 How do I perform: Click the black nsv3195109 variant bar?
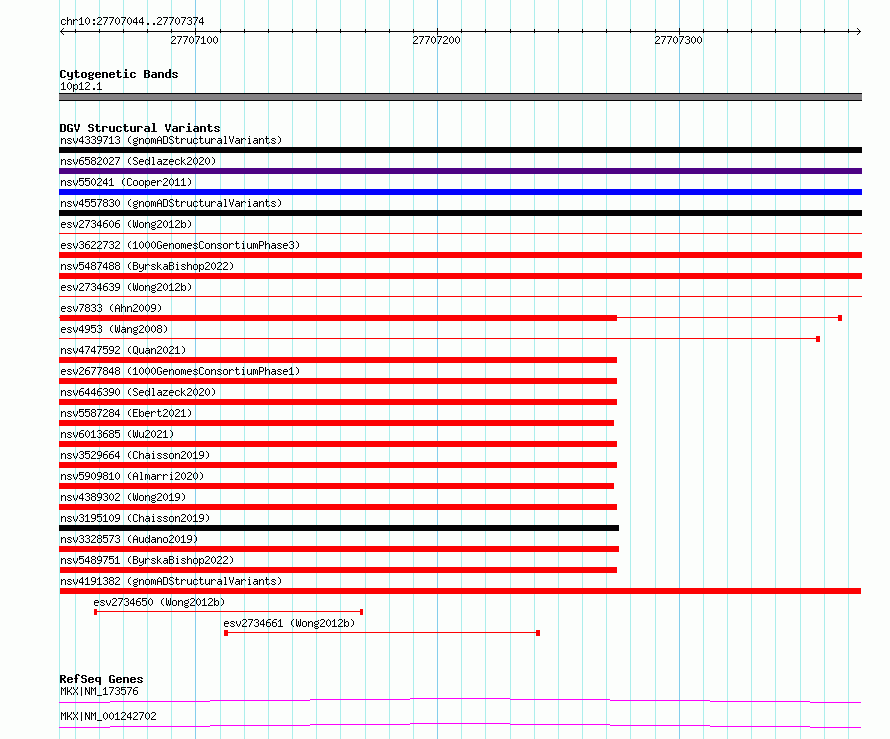[339, 528]
